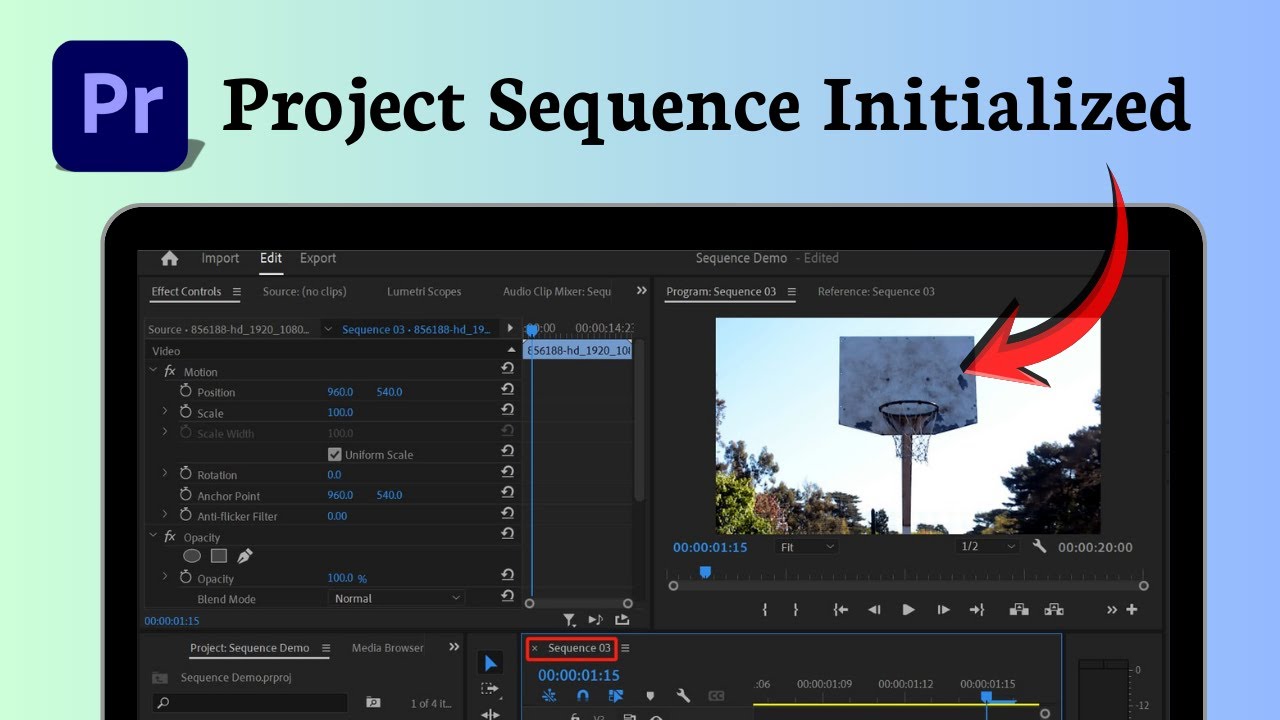Open Program monitor wrench settings
Image resolution: width=1280 pixels, height=720 pixels.
1039,547
